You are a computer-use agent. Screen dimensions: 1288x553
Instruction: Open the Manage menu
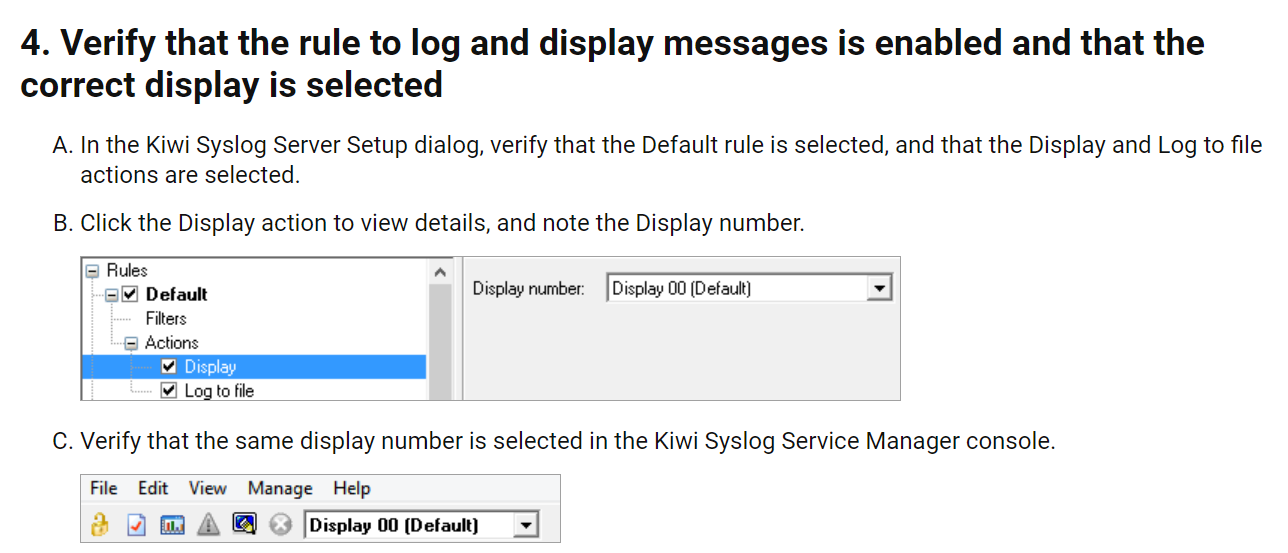280,488
